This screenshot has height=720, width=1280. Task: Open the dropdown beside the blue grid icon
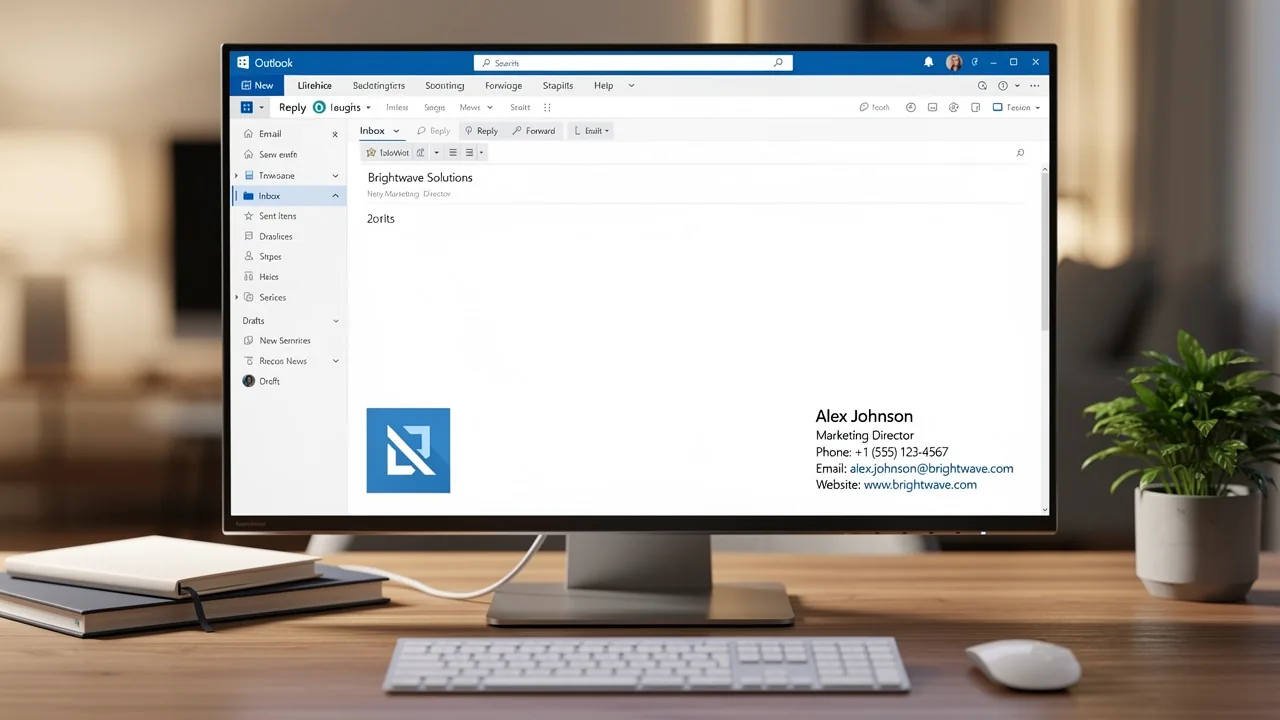(262, 108)
